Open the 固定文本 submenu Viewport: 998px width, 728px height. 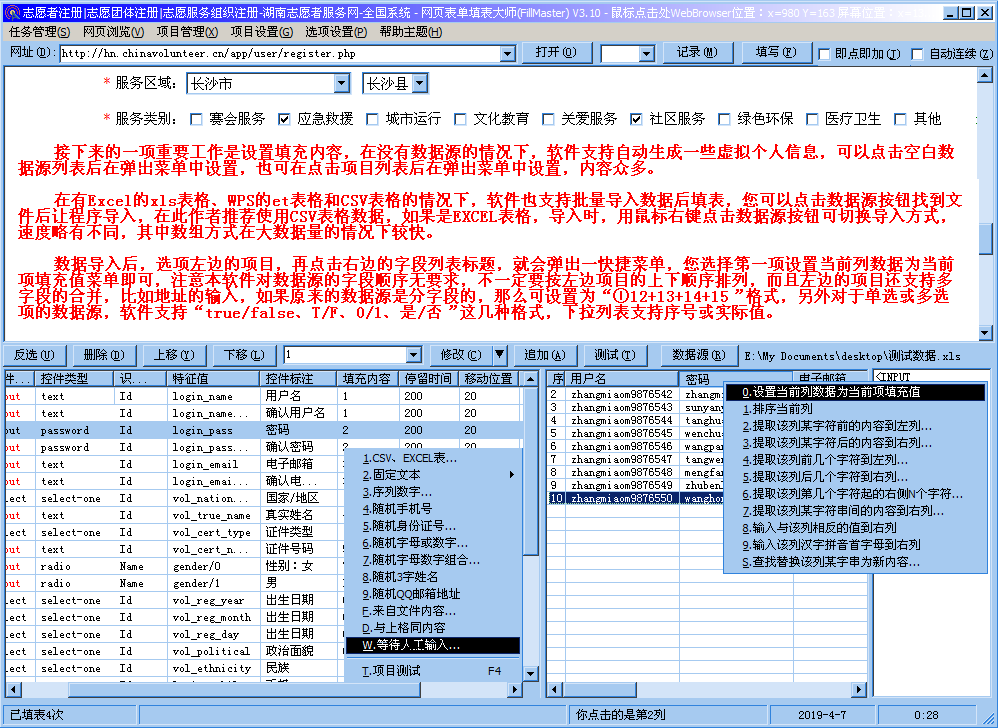pos(433,475)
